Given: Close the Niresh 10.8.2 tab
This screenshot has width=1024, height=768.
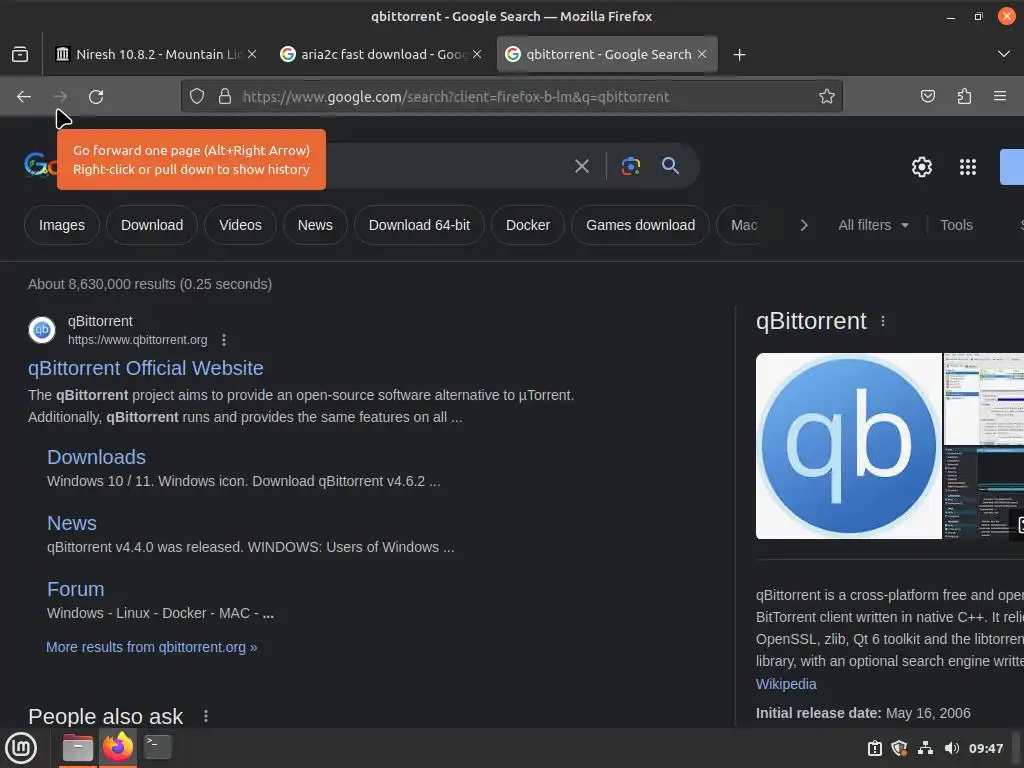Looking at the screenshot, I should [x=252, y=54].
